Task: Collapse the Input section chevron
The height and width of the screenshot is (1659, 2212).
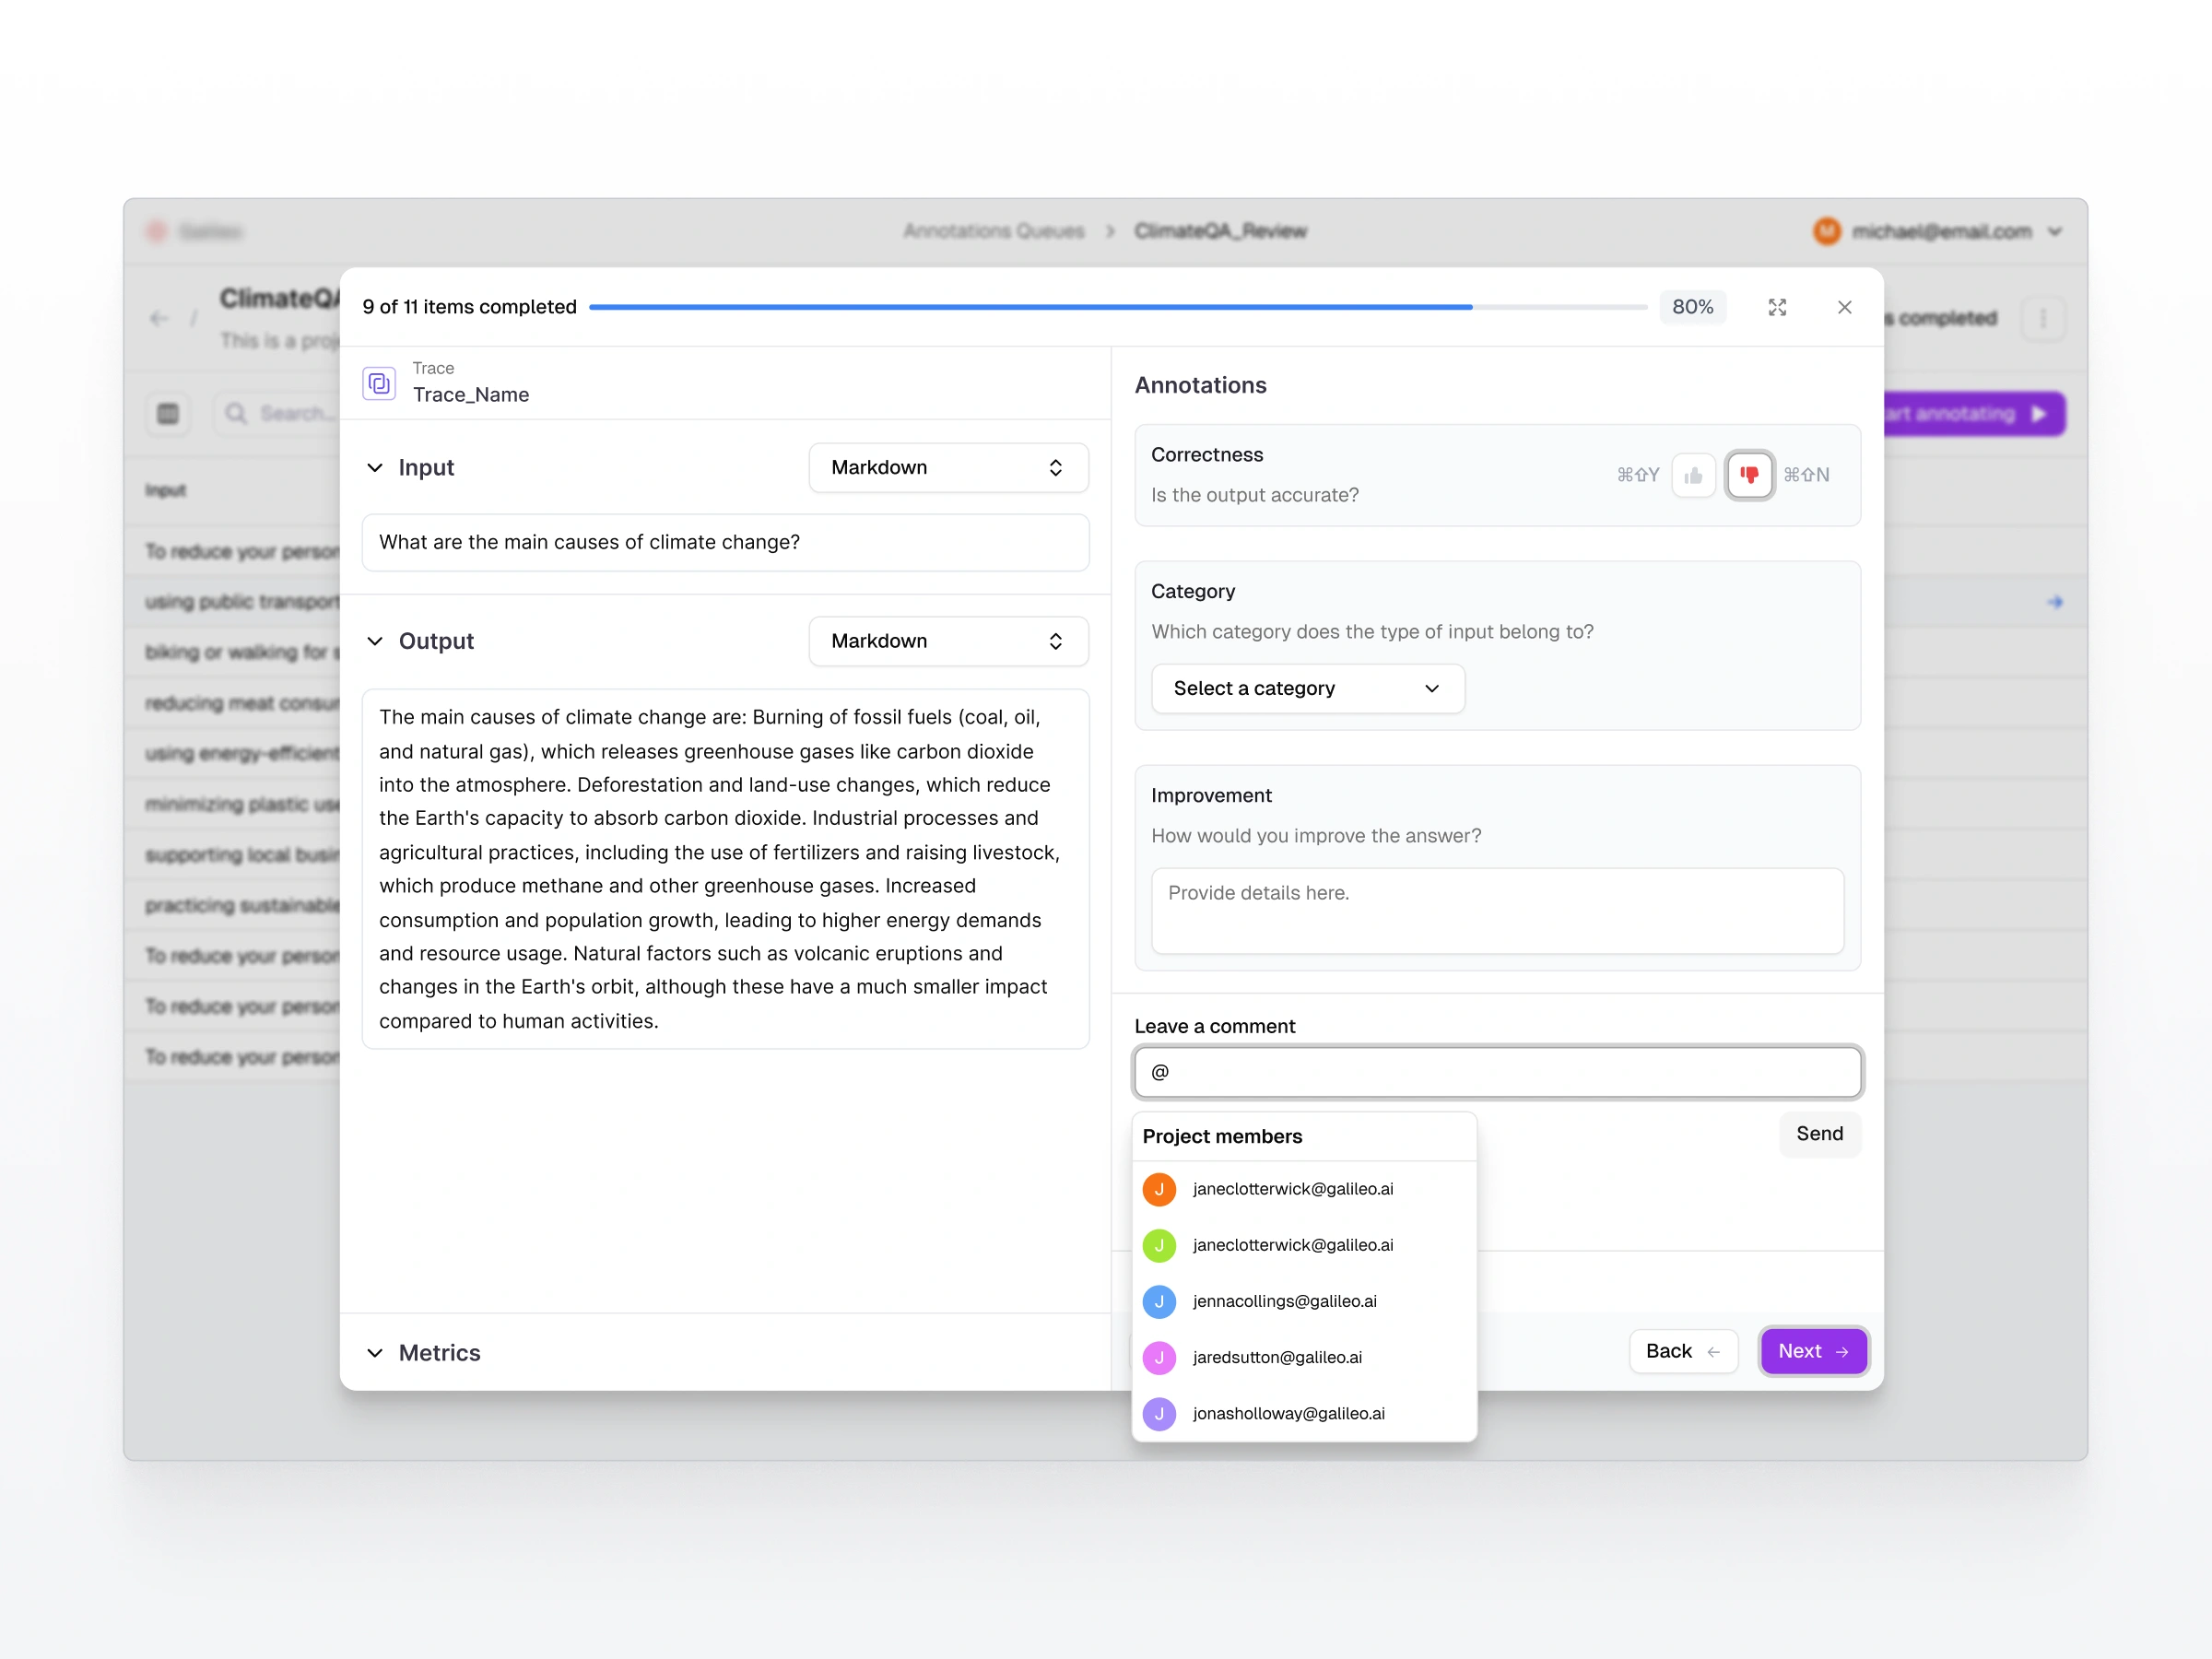Action: [375, 468]
